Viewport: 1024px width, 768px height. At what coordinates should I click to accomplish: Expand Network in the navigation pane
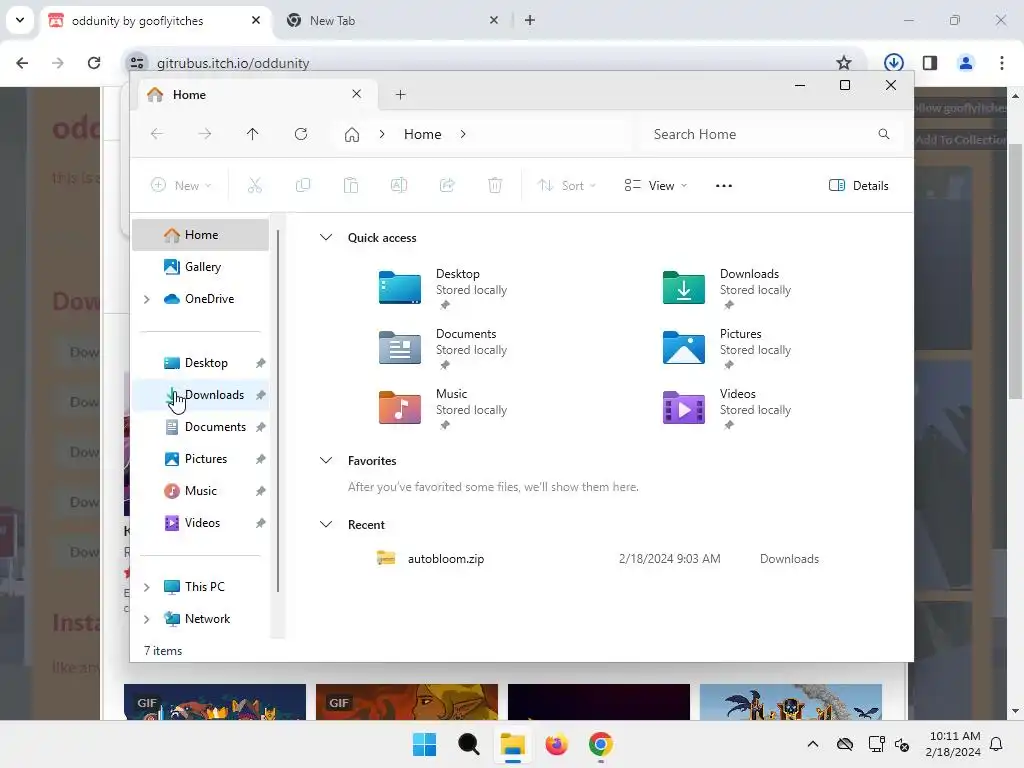pos(147,619)
